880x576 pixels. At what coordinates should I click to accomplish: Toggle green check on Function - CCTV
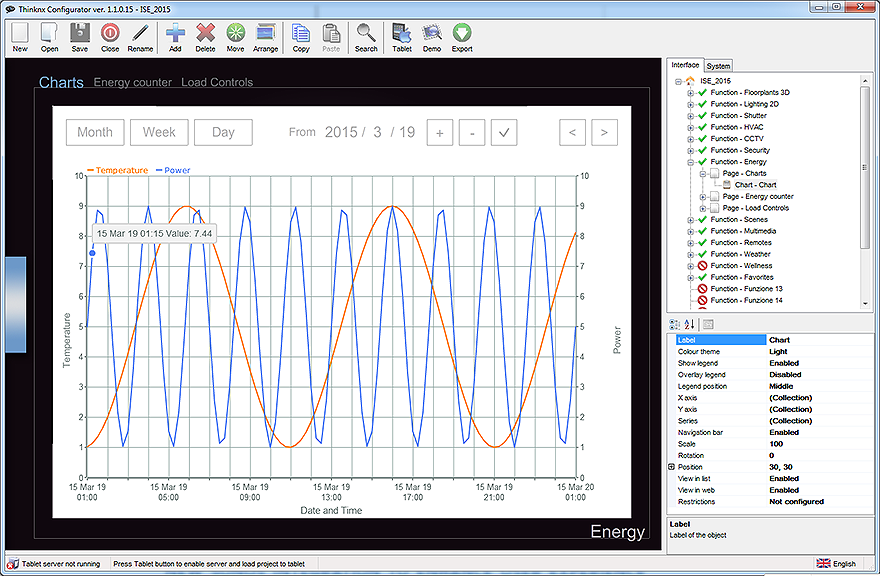tap(702, 138)
